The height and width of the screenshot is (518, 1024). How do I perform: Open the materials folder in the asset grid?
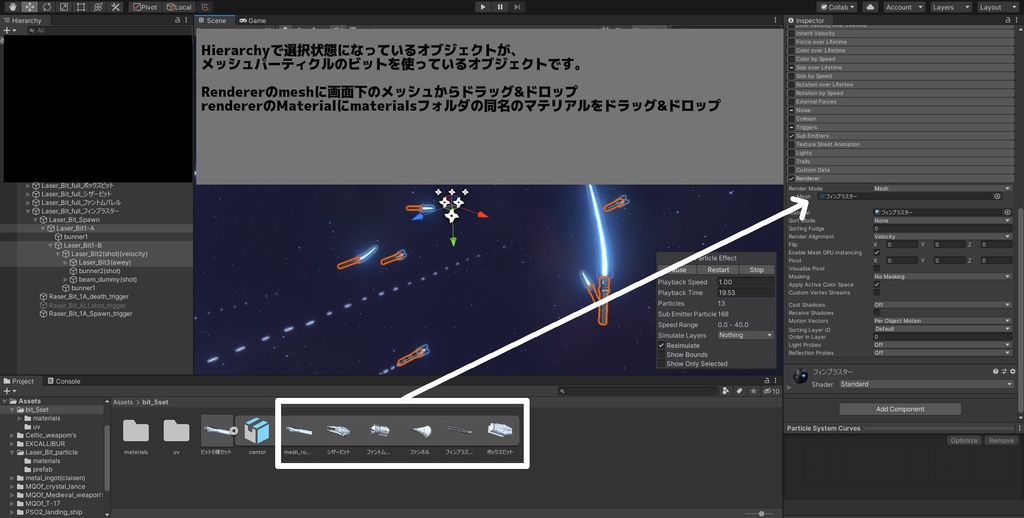tap(136, 435)
